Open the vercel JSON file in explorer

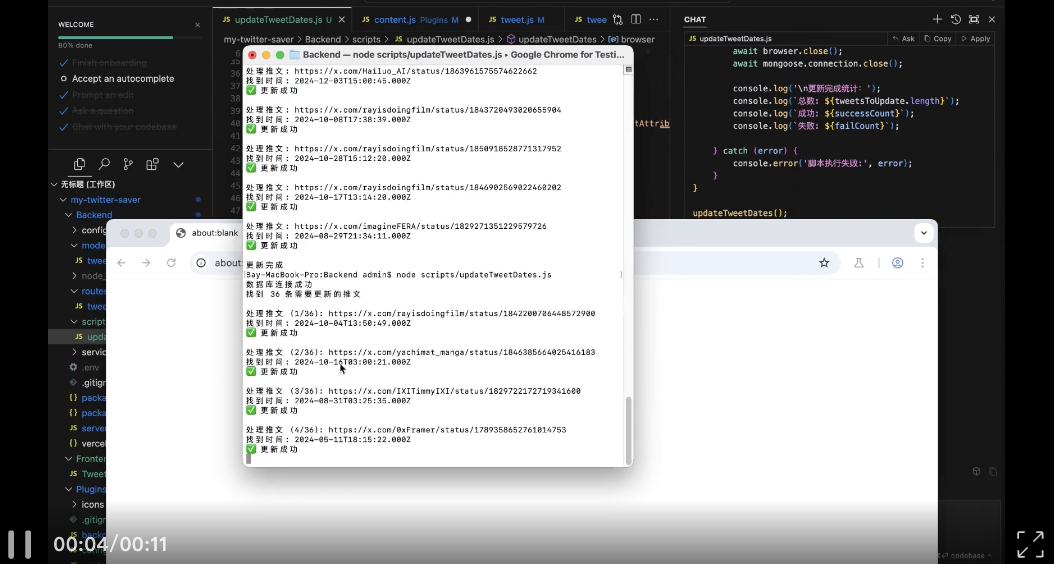(93, 444)
